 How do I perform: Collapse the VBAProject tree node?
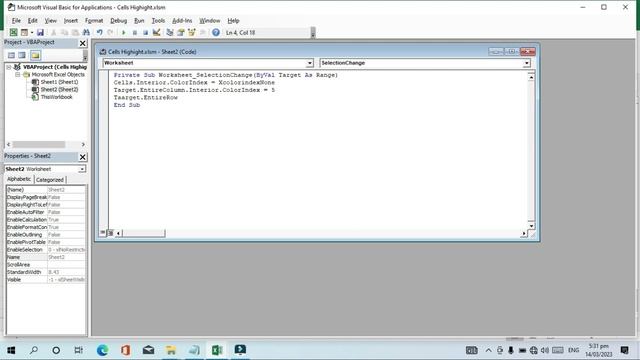9,67
